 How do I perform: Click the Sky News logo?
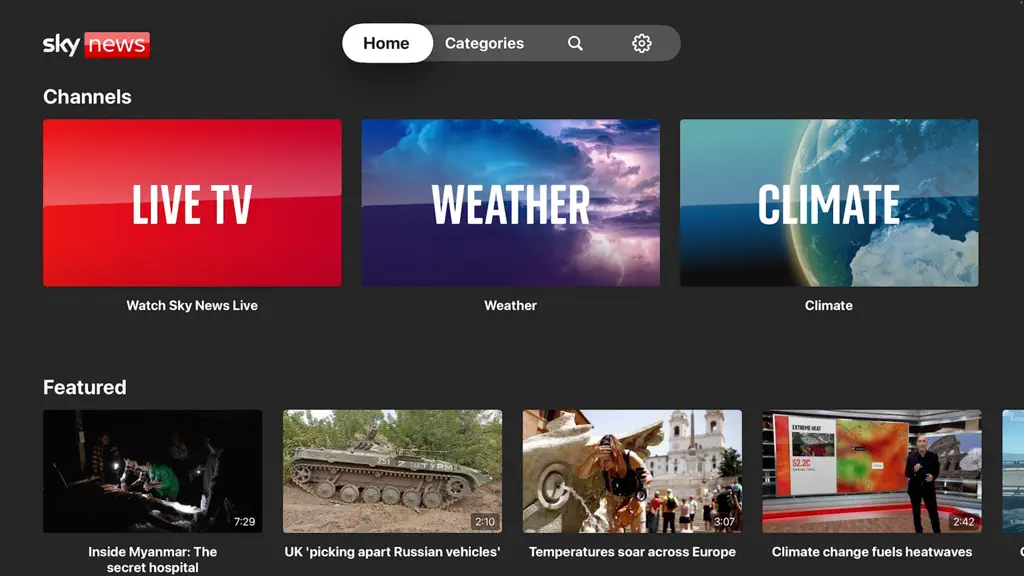click(x=96, y=44)
